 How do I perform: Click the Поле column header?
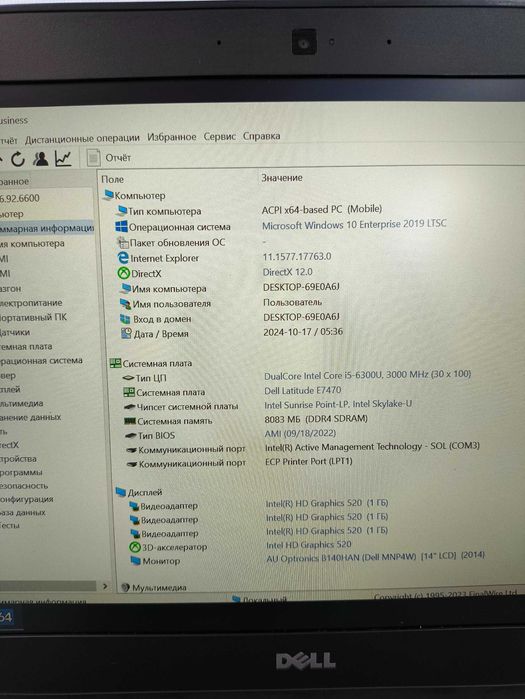click(x=112, y=179)
